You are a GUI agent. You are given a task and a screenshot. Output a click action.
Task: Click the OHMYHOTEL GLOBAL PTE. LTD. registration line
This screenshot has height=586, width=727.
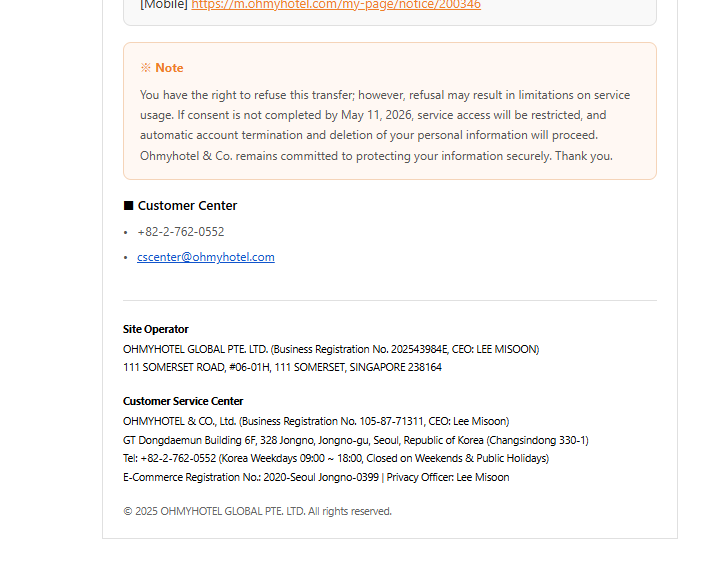point(331,349)
